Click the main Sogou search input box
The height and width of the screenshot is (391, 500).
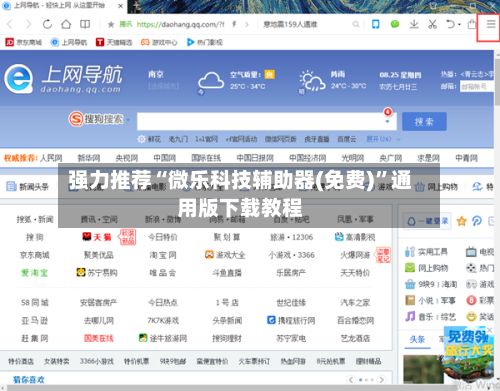tap(267, 121)
